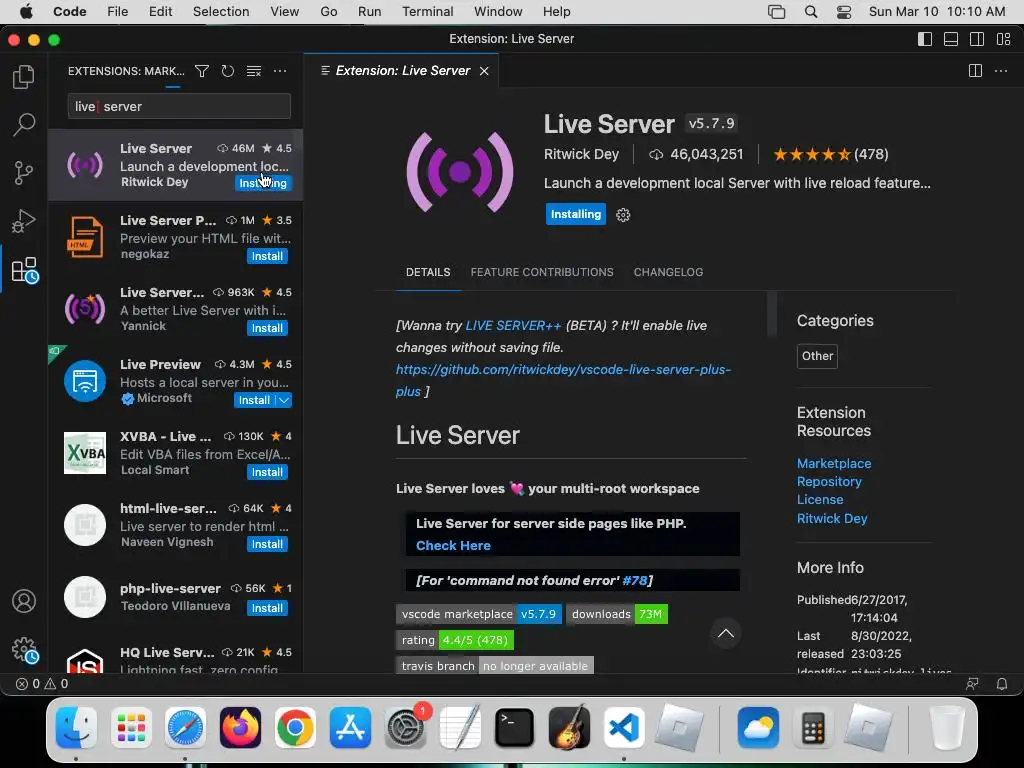Open the Terminal menu
The image size is (1024, 768).
(x=427, y=12)
